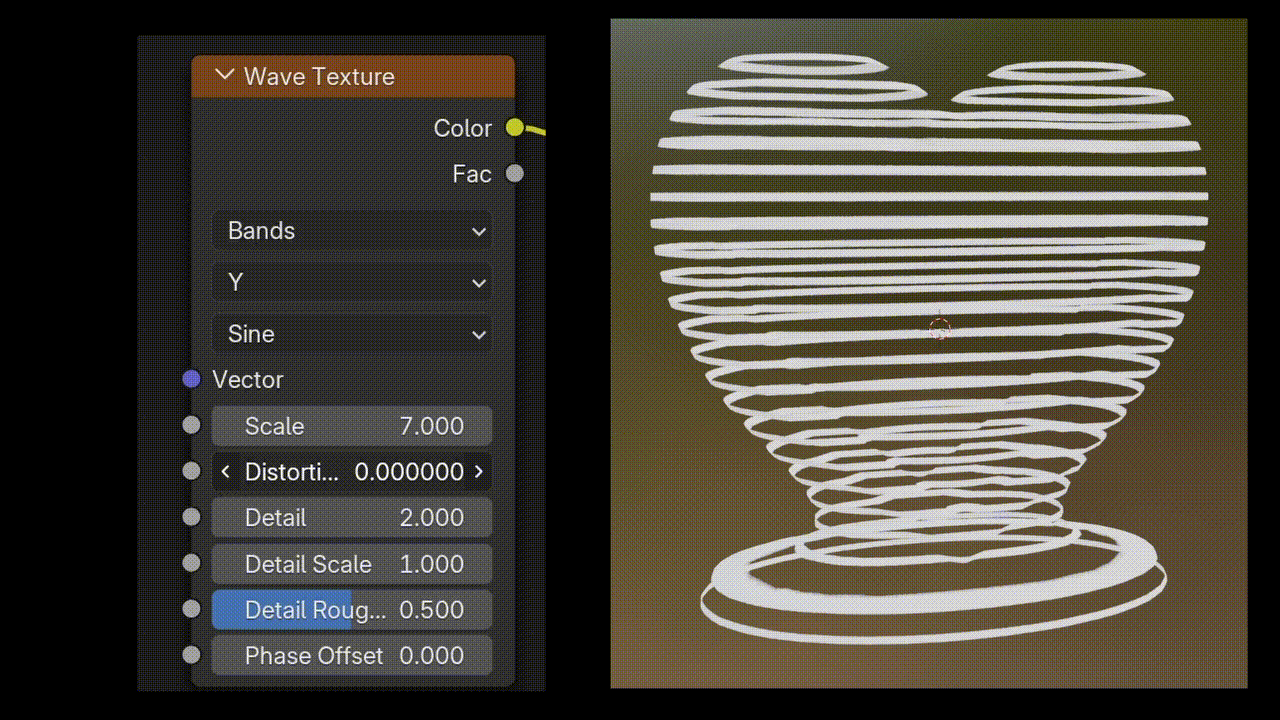Decrease Distortion with the left arrow
Image resolution: width=1280 pixels, height=720 pixels.
[225, 471]
